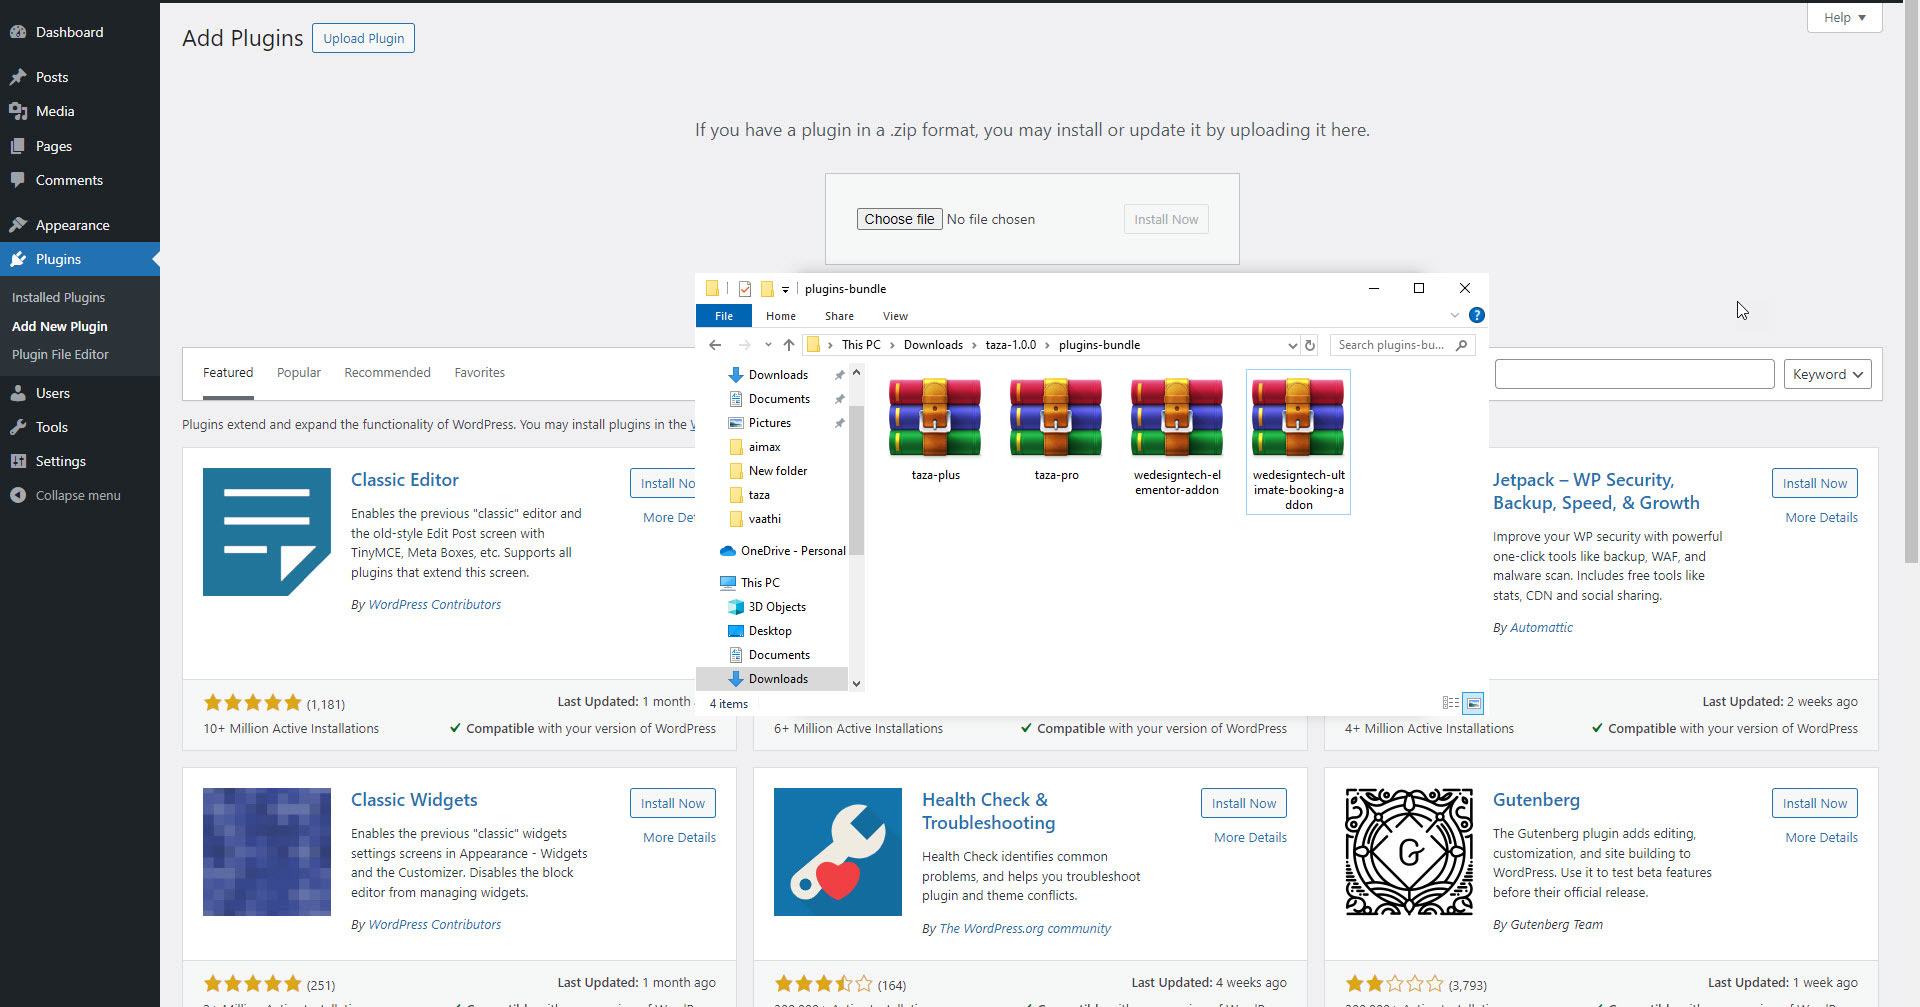Expand the Explorer ribbon chevron
The image size is (1920, 1007).
tap(1455, 315)
